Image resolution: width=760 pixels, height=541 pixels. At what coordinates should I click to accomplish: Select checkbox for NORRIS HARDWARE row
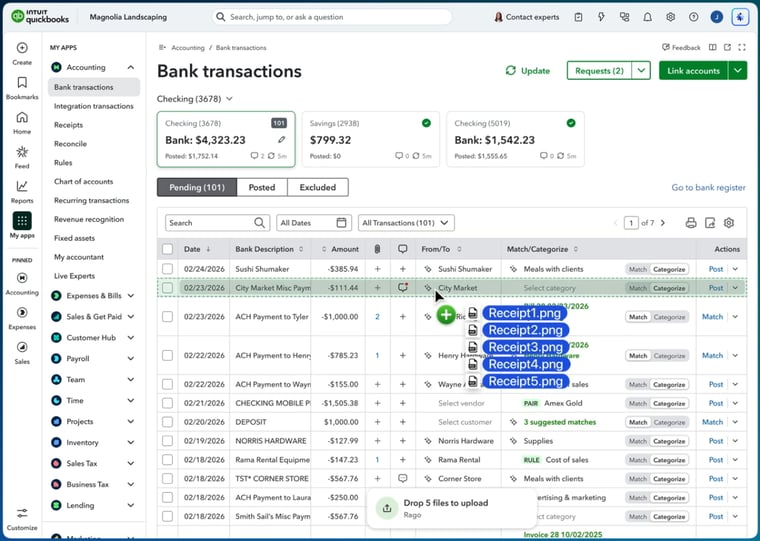point(167,441)
